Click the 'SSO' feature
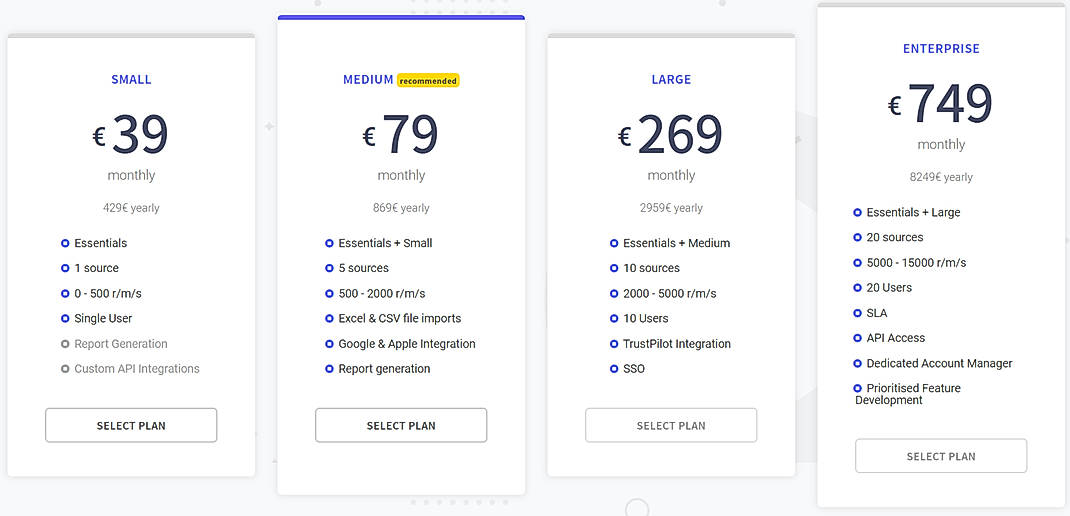The image size is (1070, 516). 634,369
